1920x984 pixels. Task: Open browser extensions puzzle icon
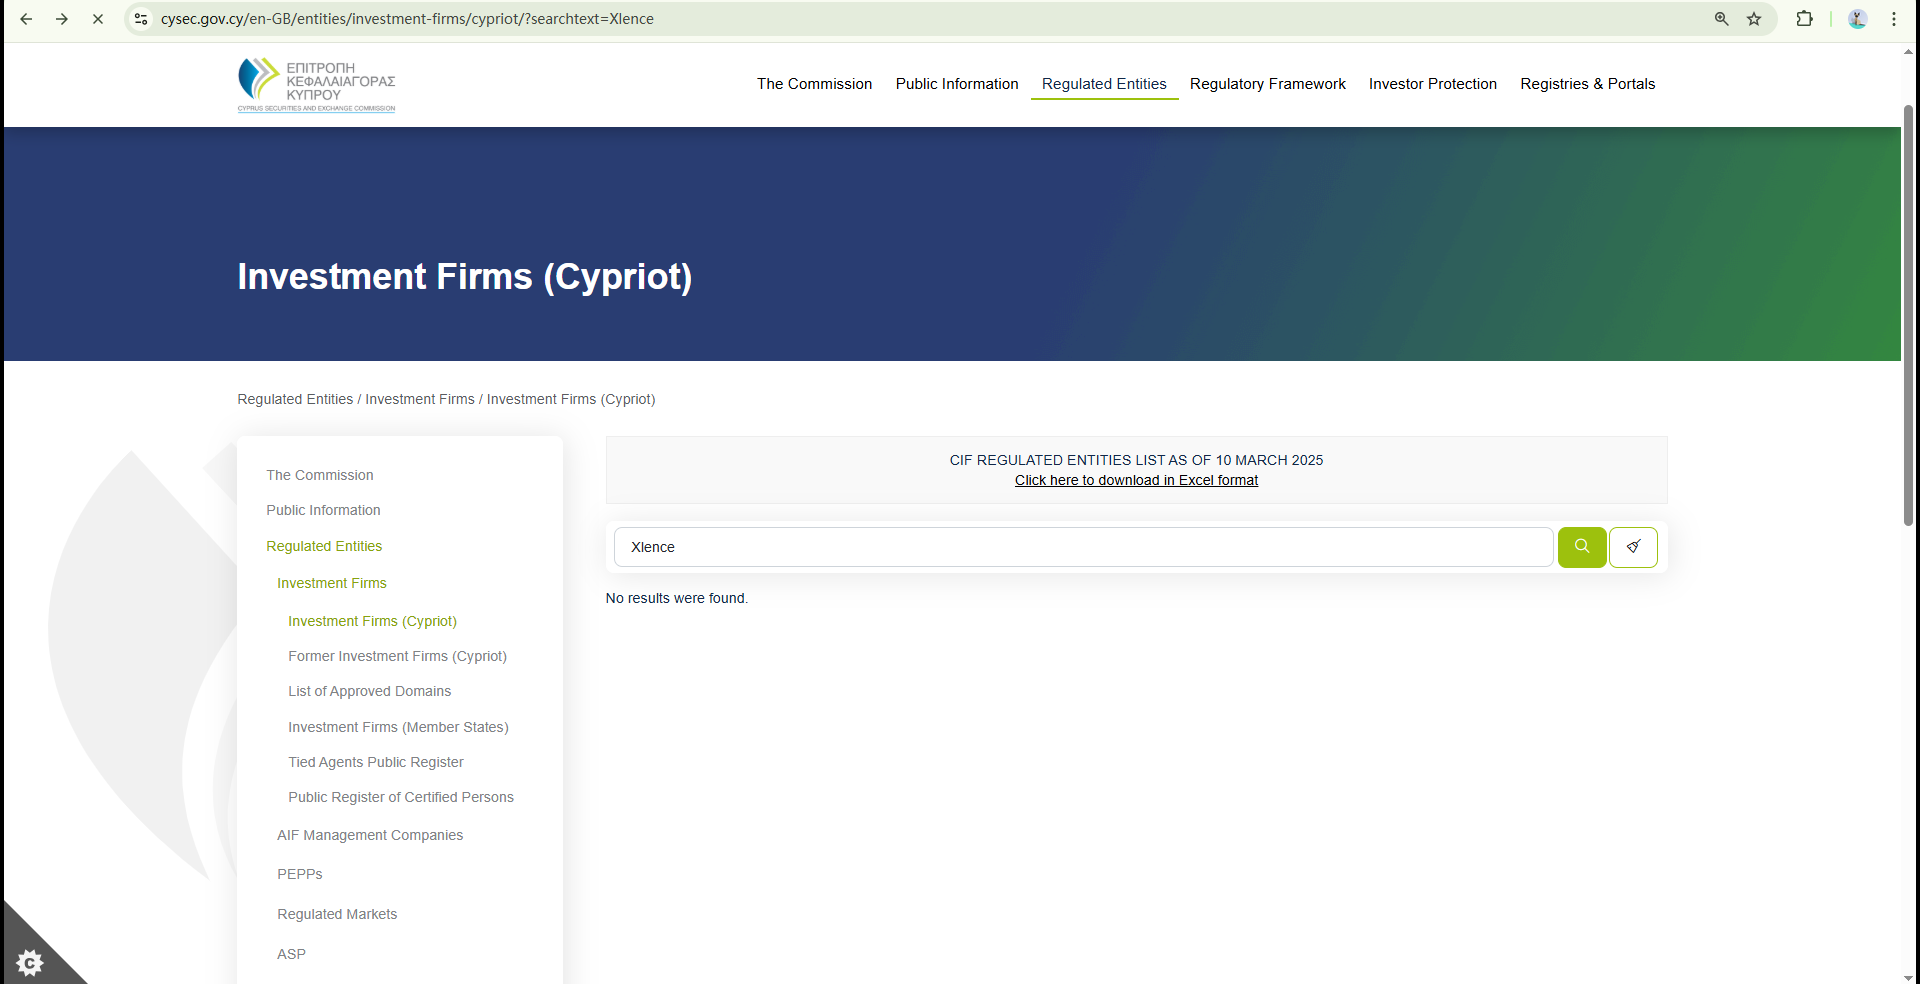[x=1804, y=19]
